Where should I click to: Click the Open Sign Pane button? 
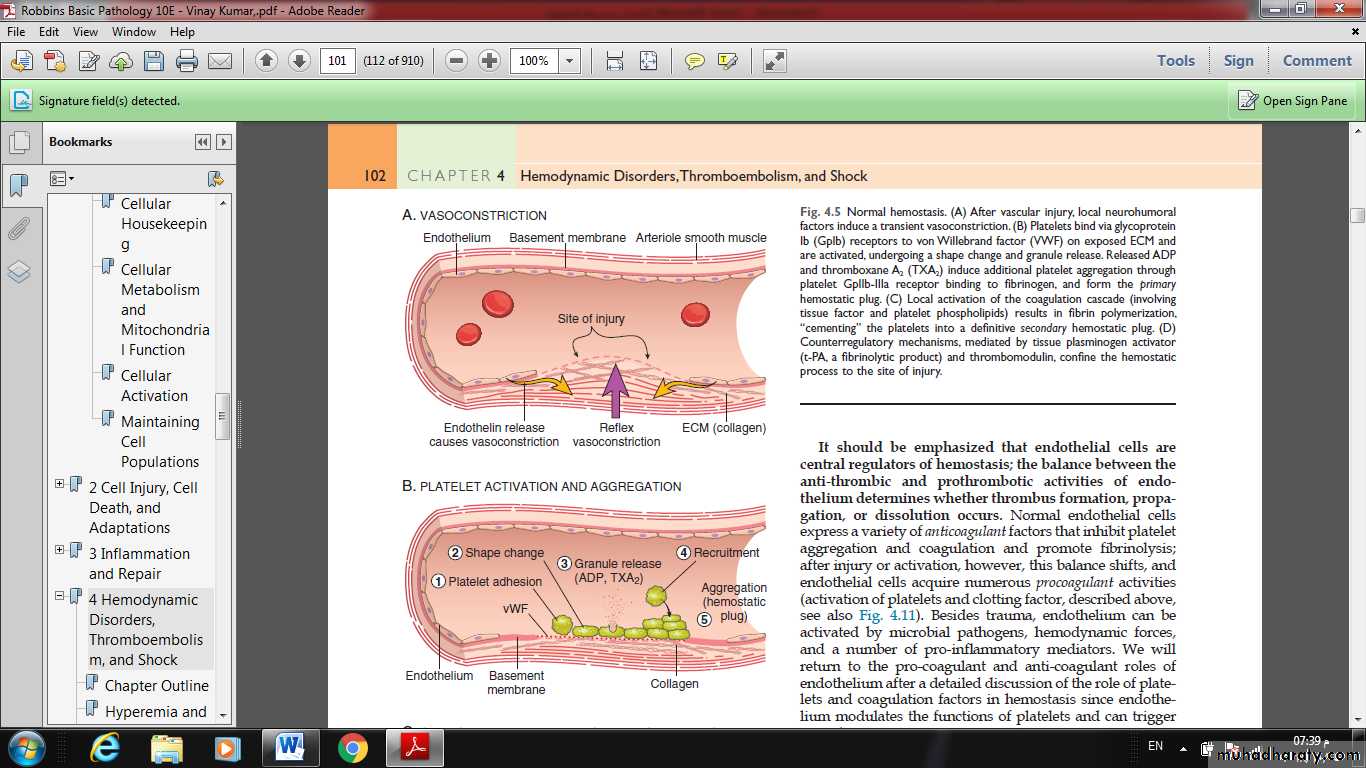coord(1293,101)
